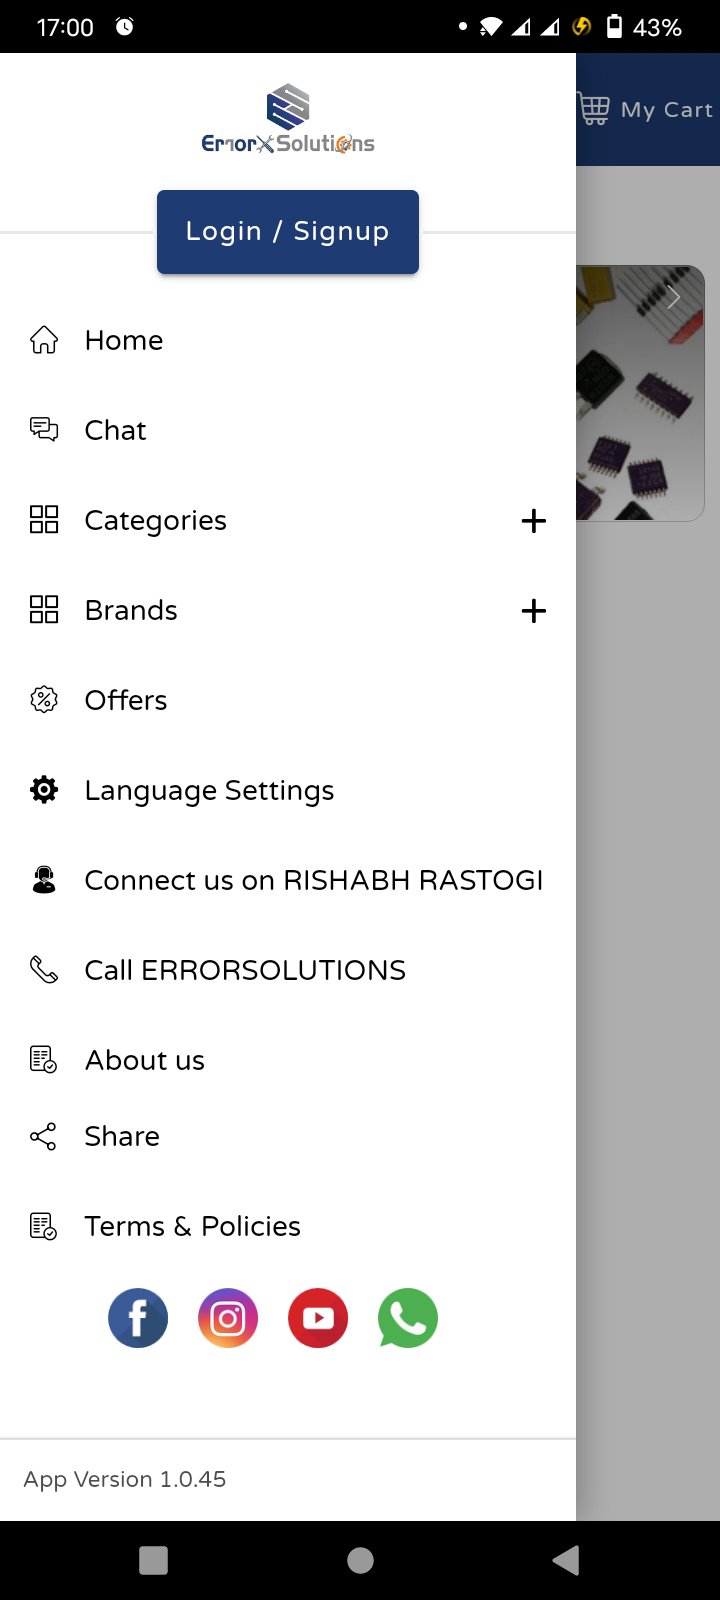Open the WhatsApp social icon
The width and height of the screenshot is (720, 1600).
point(408,1318)
